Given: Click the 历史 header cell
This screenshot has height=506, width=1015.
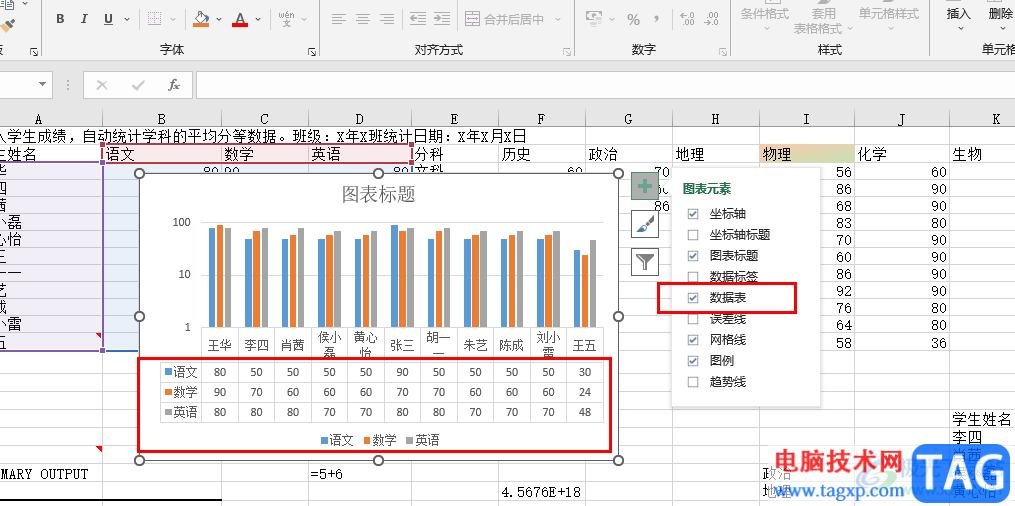Looking at the screenshot, I should point(541,154).
